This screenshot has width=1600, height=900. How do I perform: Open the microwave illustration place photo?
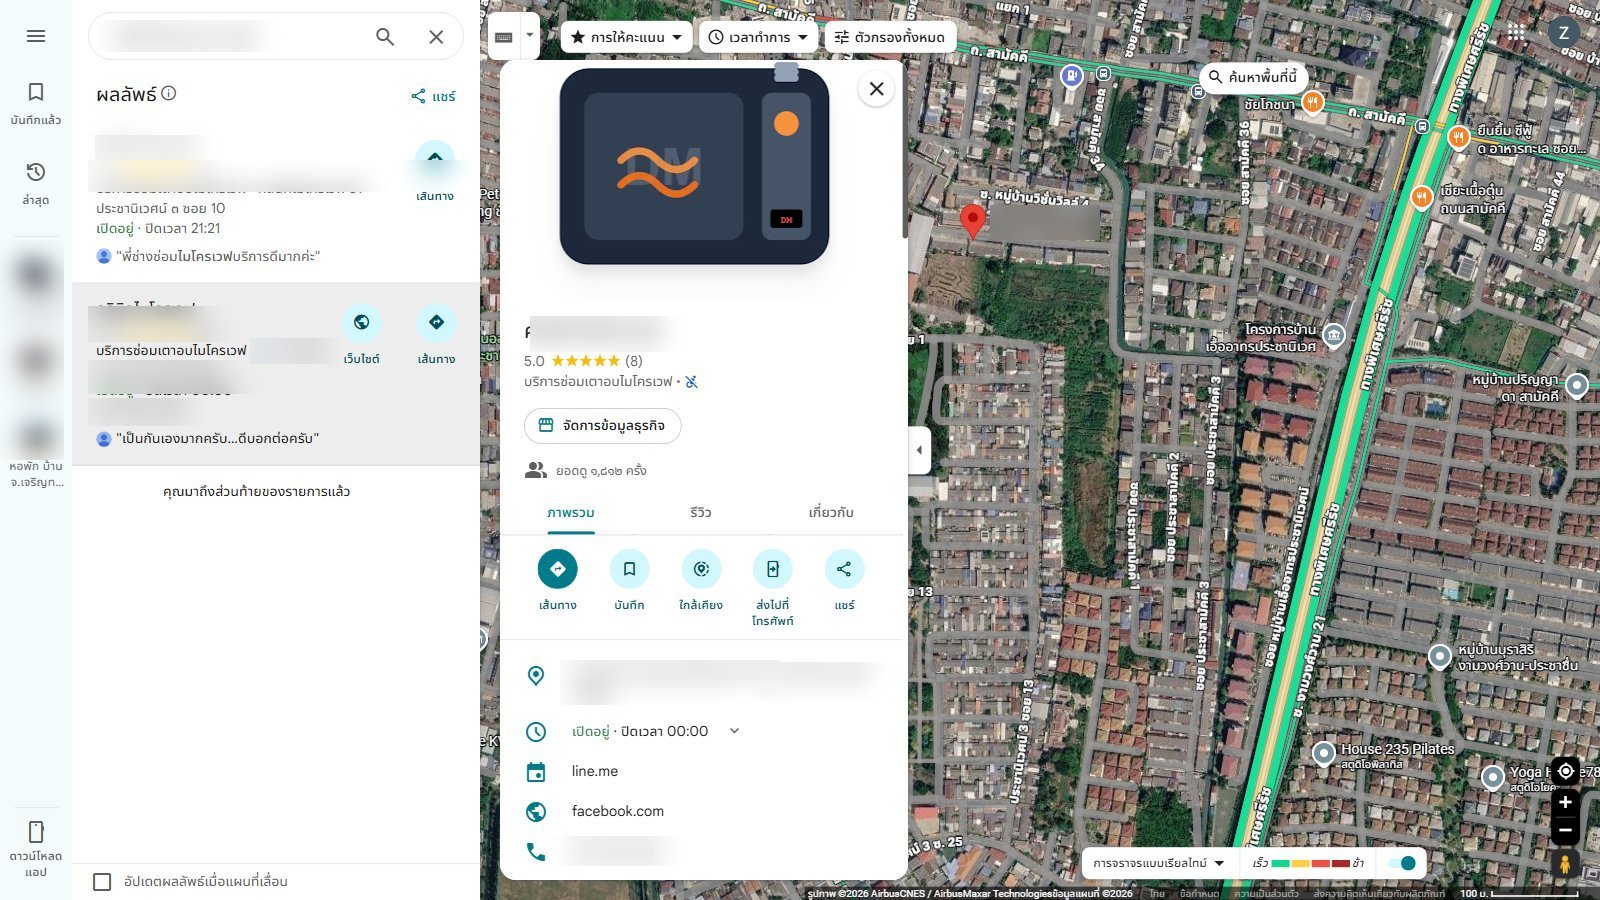(694, 166)
